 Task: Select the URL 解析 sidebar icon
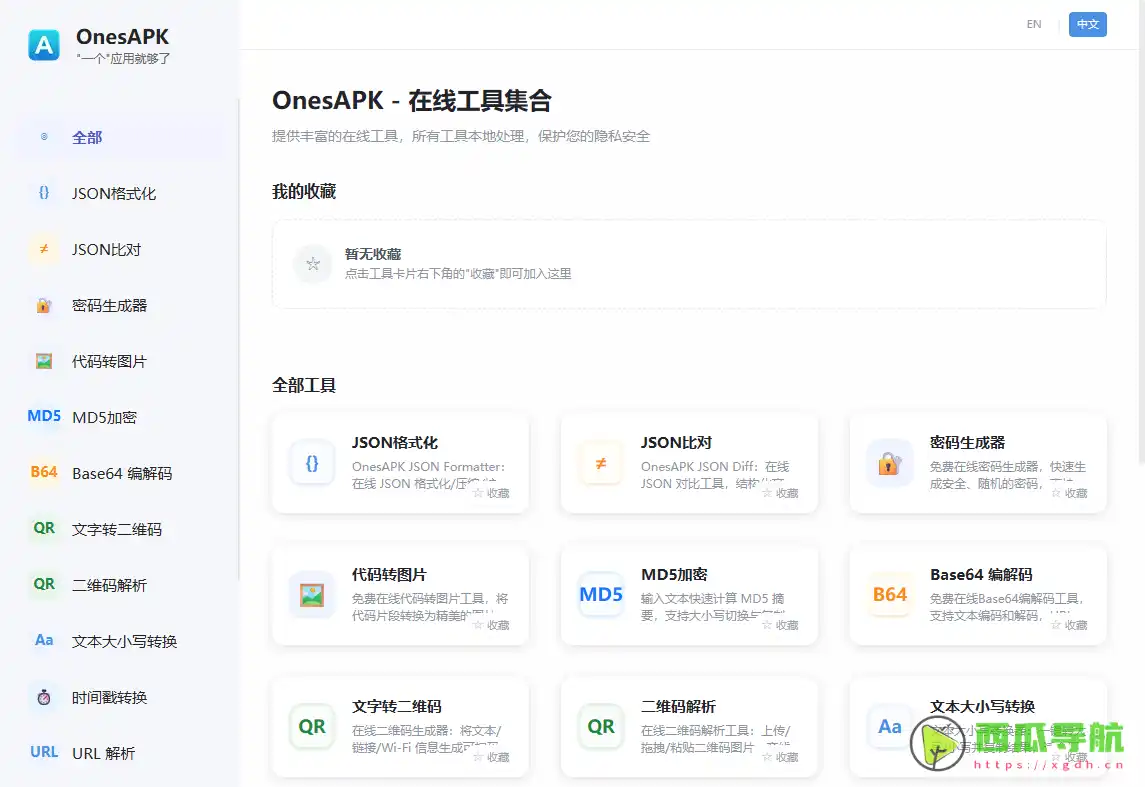point(43,753)
